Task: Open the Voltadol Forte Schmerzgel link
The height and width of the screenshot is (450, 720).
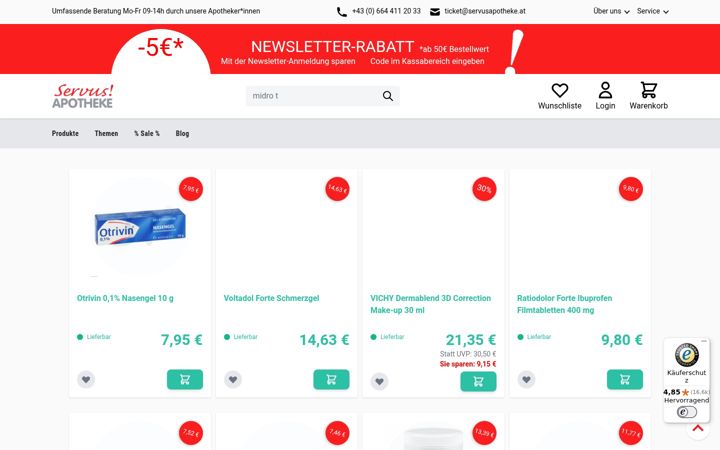Action: pyautogui.click(x=271, y=298)
